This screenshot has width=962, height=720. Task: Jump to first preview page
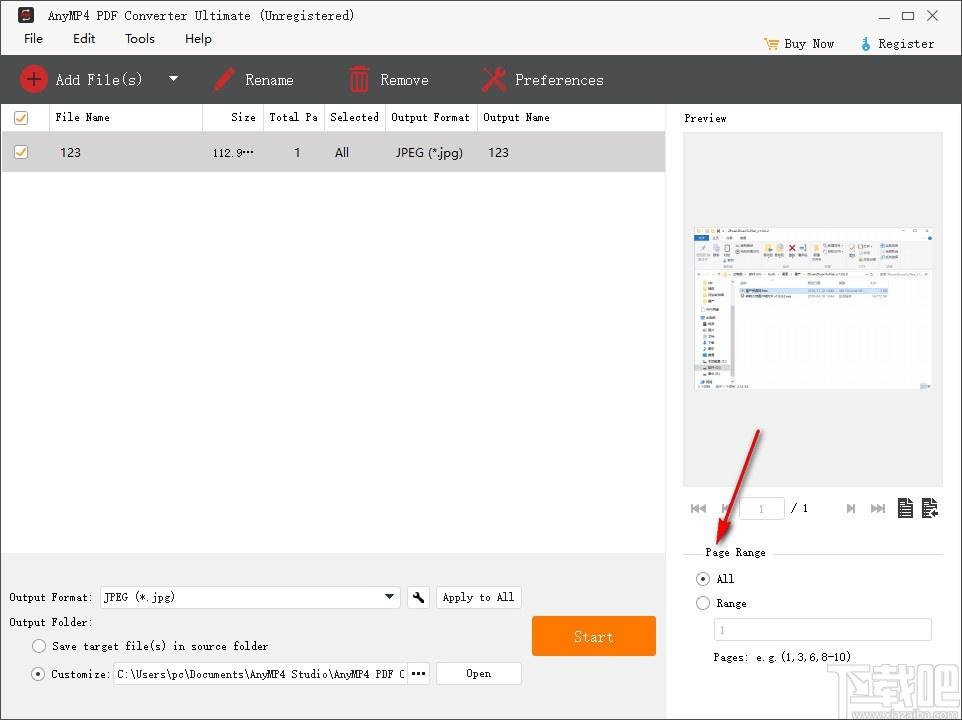coord(698,508)
